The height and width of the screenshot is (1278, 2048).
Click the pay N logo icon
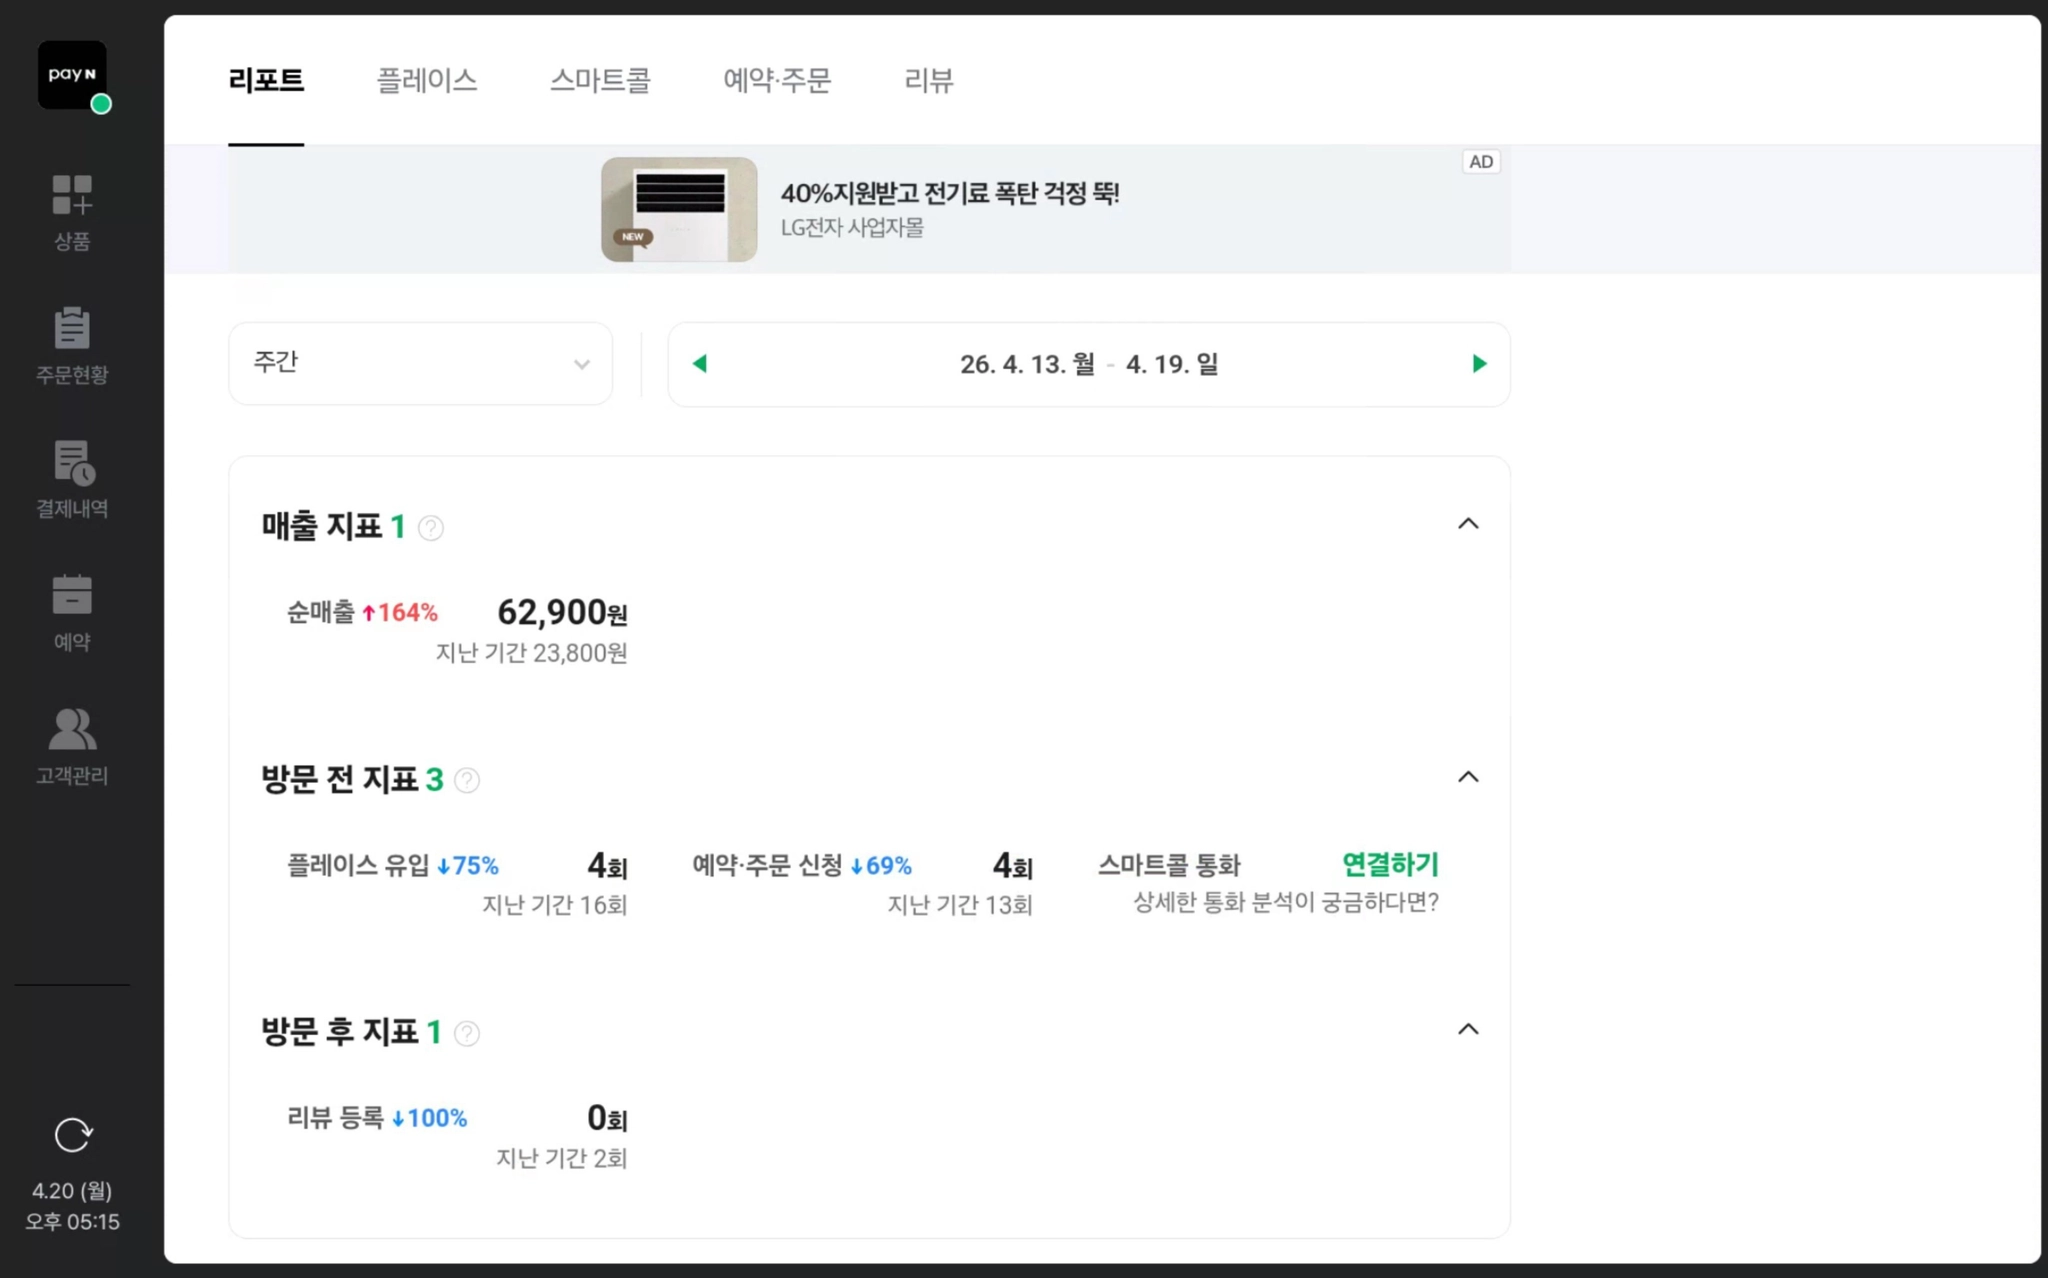(x=72, y=75)
